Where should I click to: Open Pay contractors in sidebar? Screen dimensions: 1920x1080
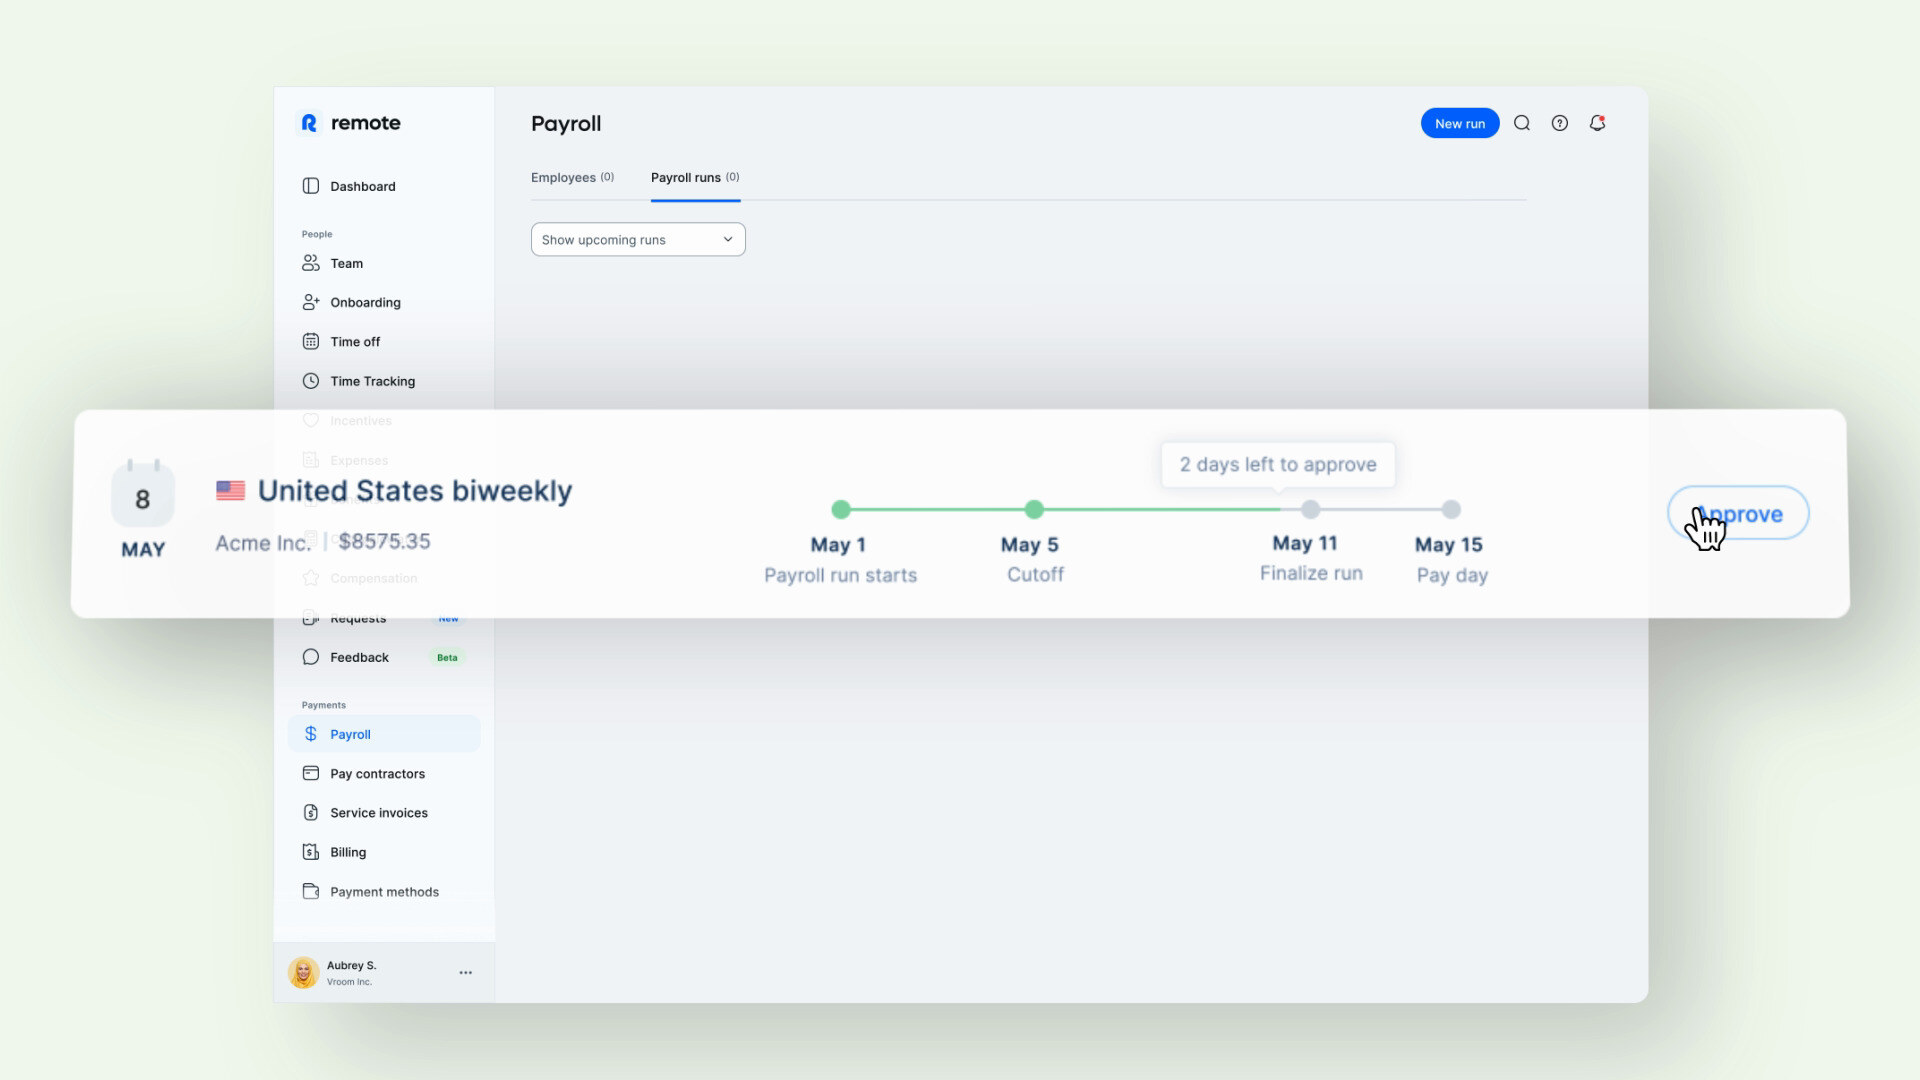(377, 773)
